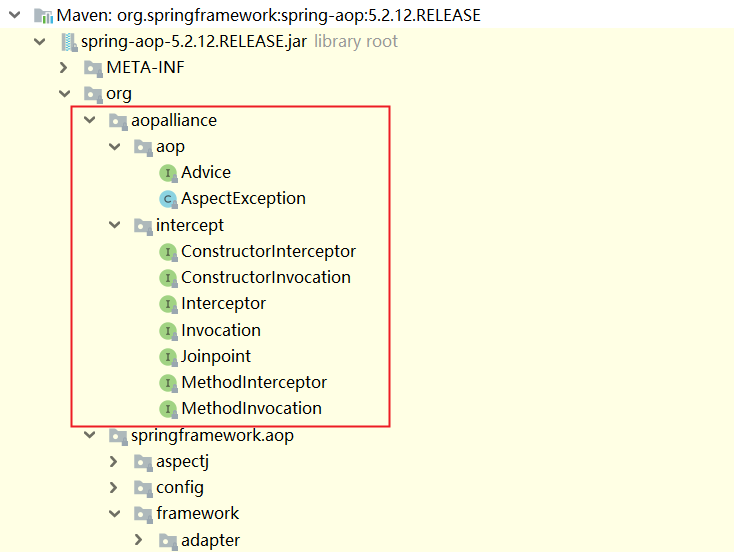
Task: Collapse the Maven spring-aop library node
Action: 15,15
